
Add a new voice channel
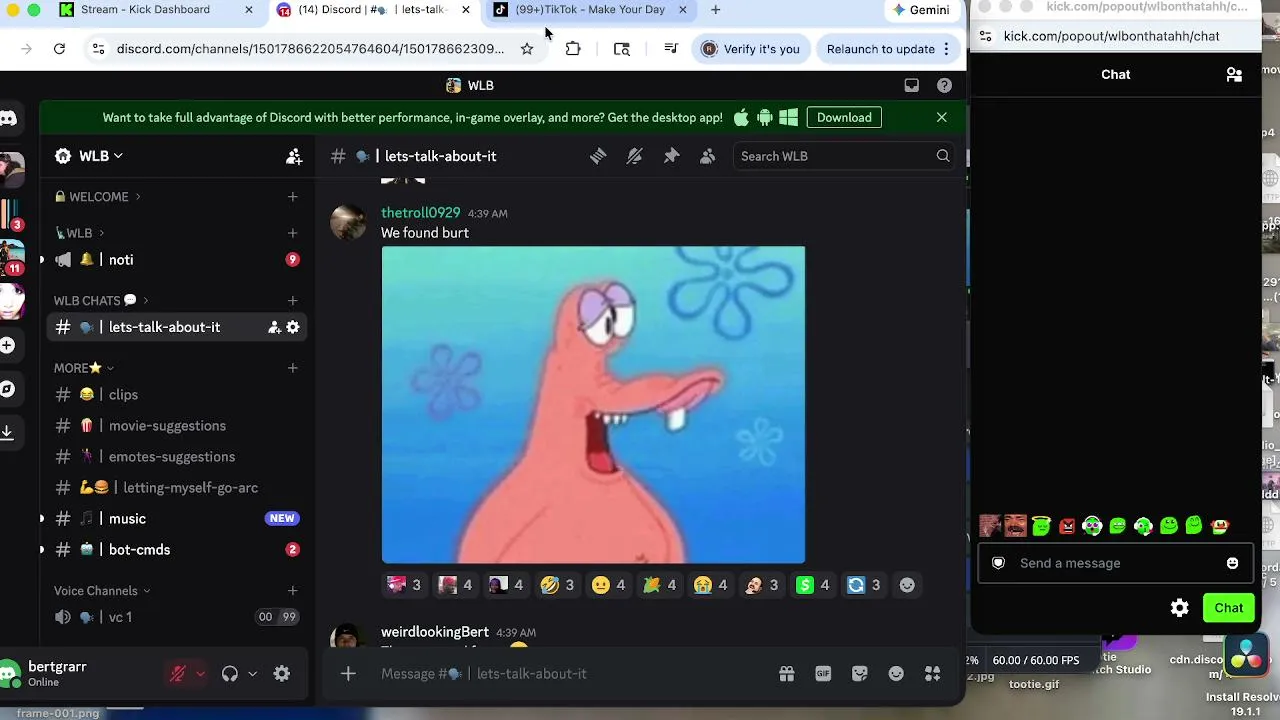point(292,591)
